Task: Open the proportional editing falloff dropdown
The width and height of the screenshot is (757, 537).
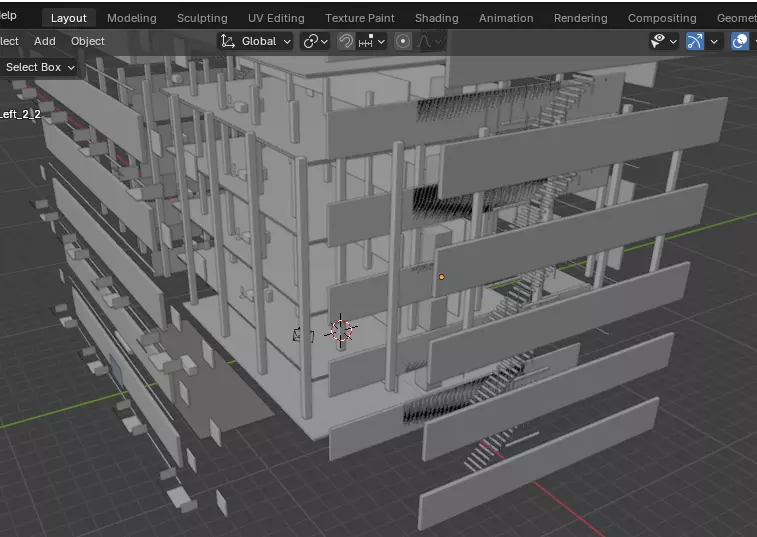Action: (429, 42)
